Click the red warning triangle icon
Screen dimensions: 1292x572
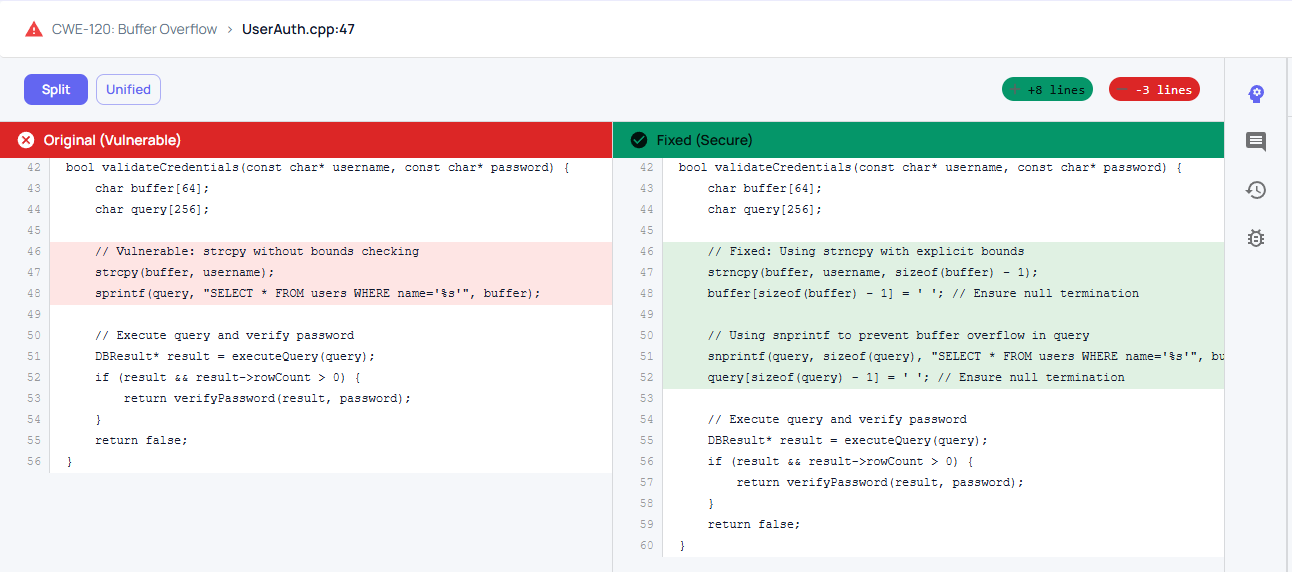tap(34, 29)
